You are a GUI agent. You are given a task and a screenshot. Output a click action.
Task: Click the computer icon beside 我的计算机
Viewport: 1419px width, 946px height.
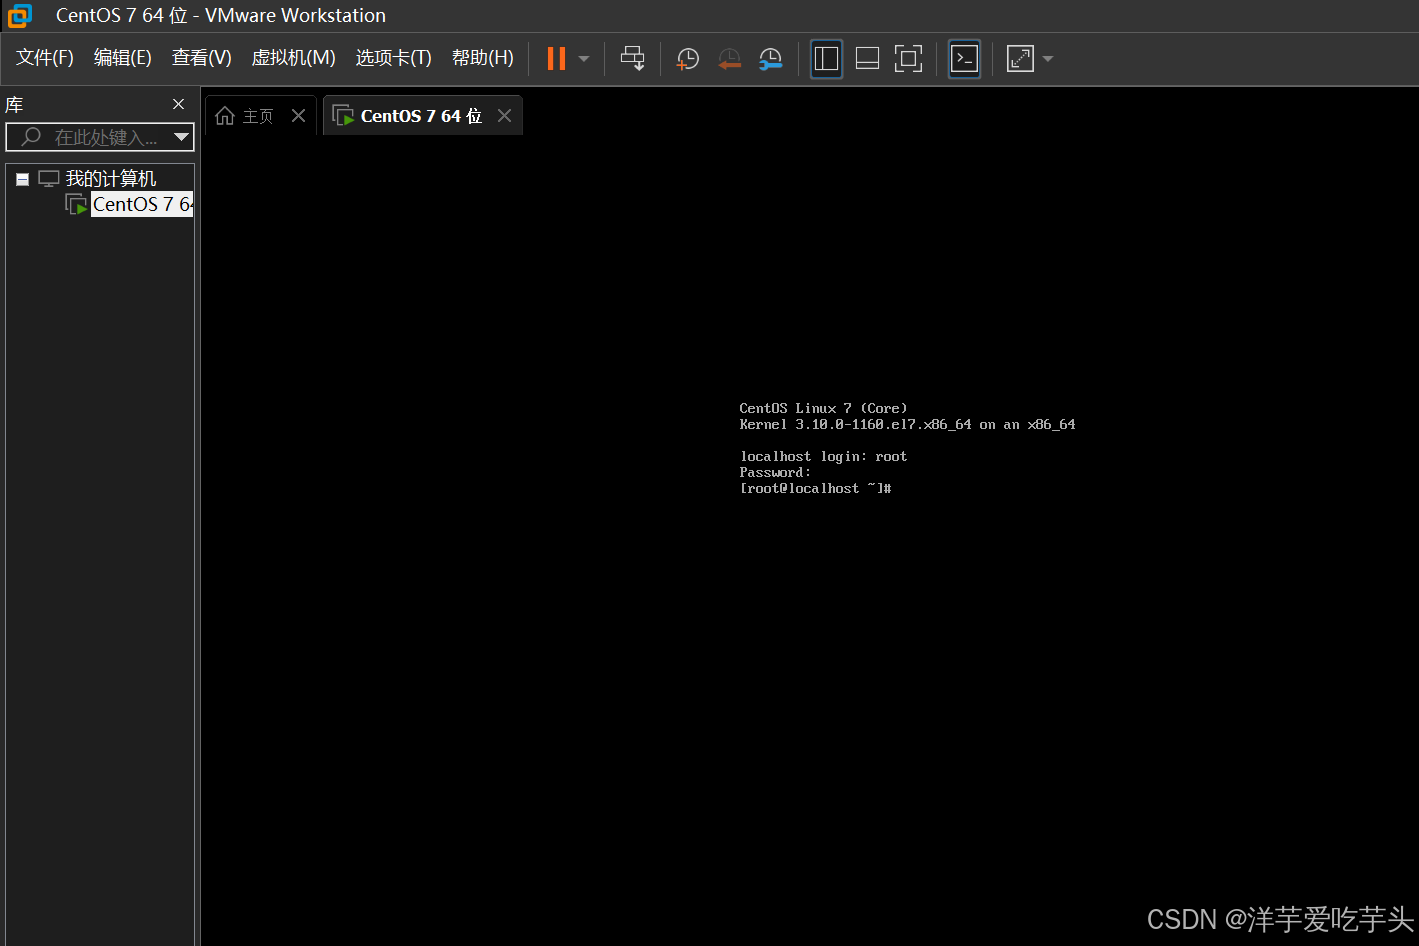49,179
